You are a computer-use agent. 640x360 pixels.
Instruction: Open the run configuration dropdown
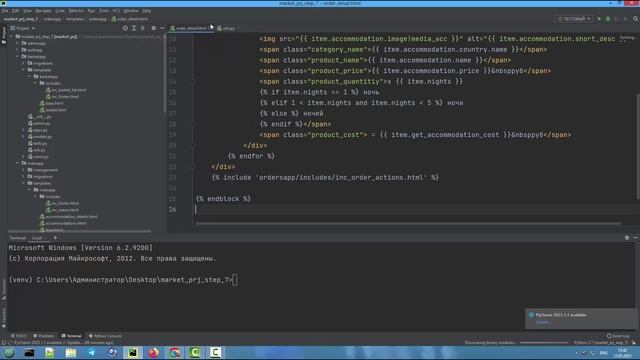point(574,19)
